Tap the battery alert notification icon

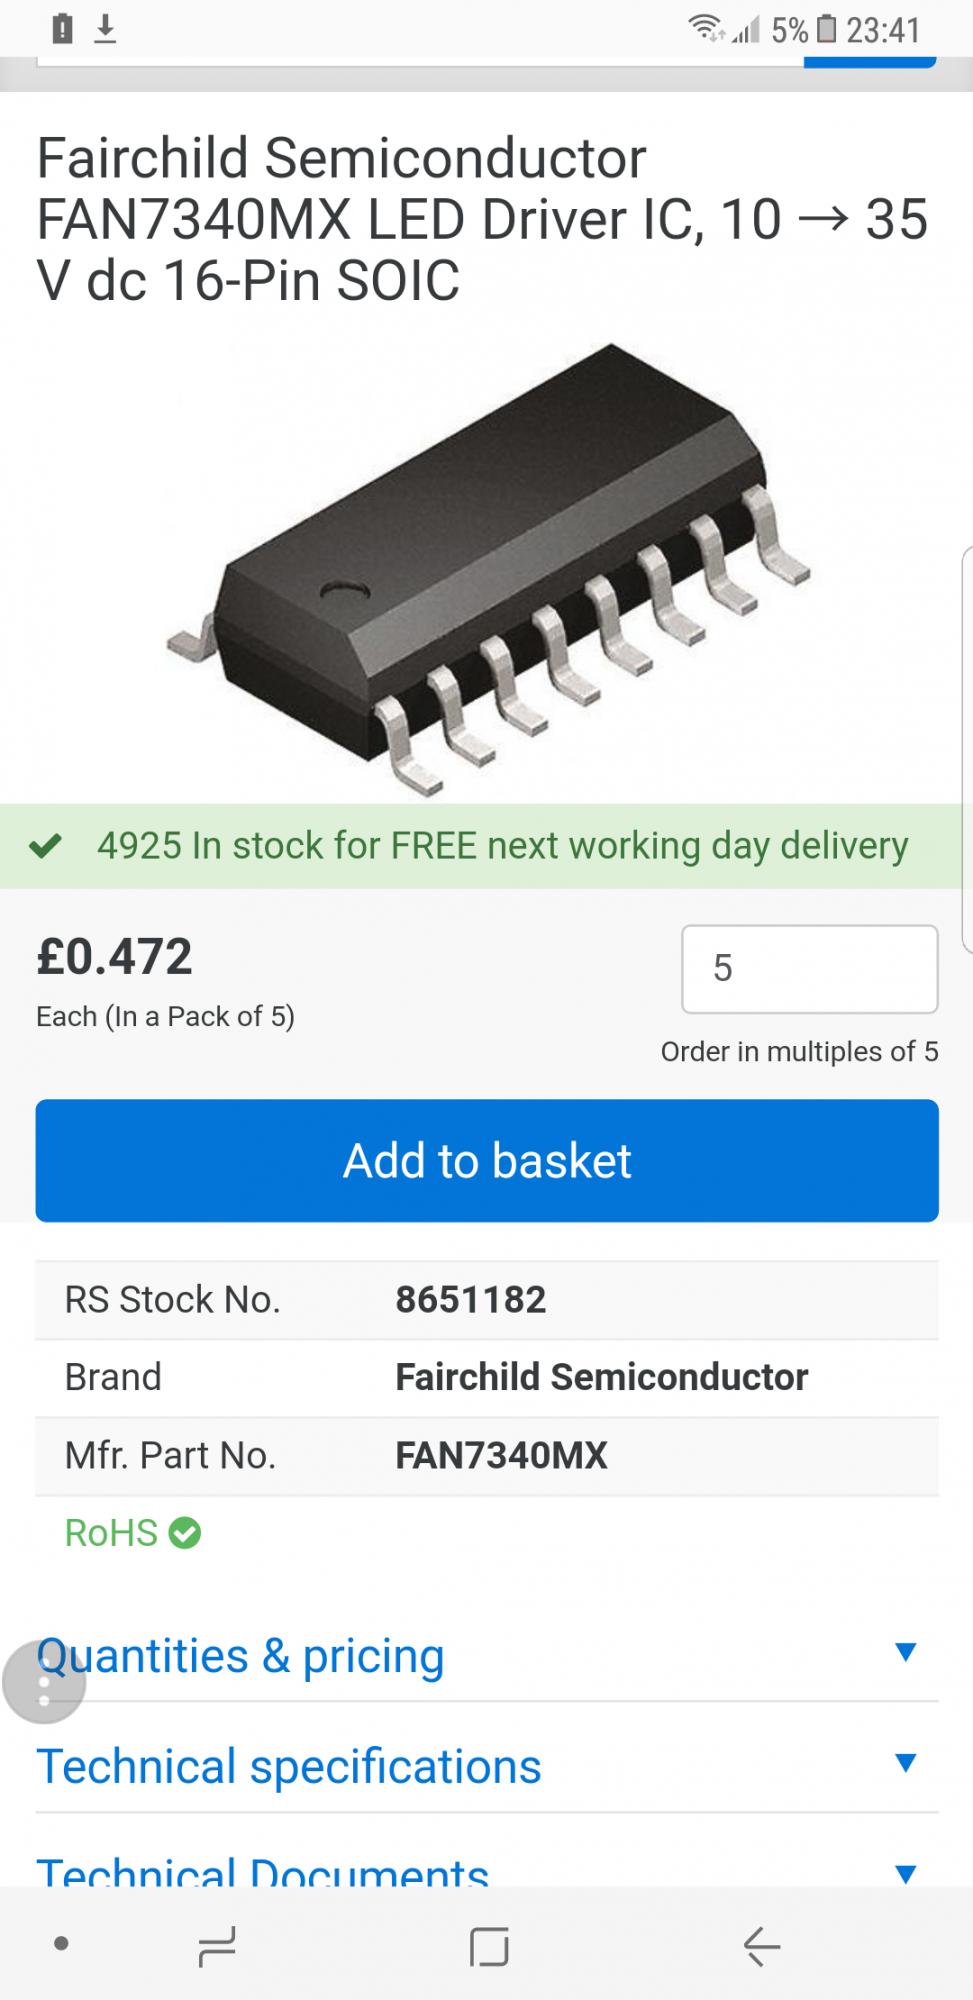coord(62,29)
